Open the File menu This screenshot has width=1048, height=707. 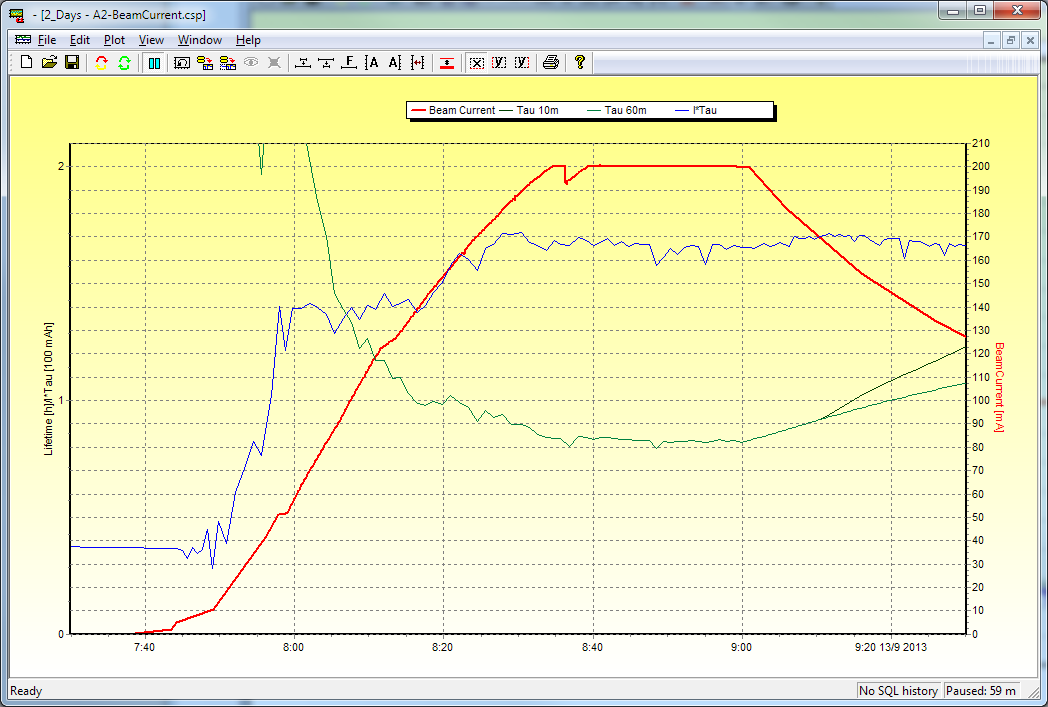tap(47, 40)
